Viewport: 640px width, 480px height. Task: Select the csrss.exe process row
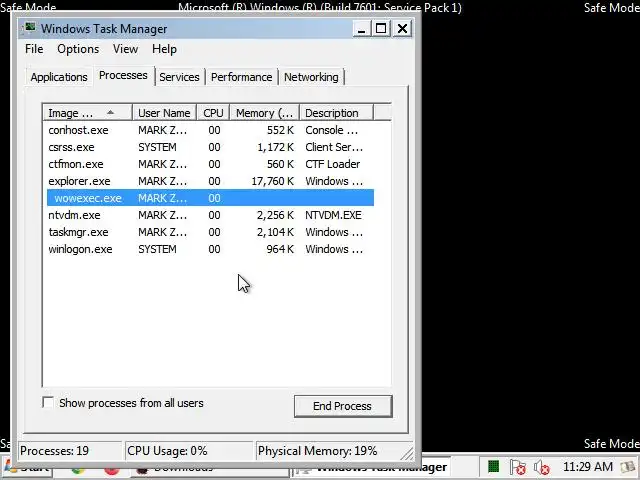click(210, 147)
